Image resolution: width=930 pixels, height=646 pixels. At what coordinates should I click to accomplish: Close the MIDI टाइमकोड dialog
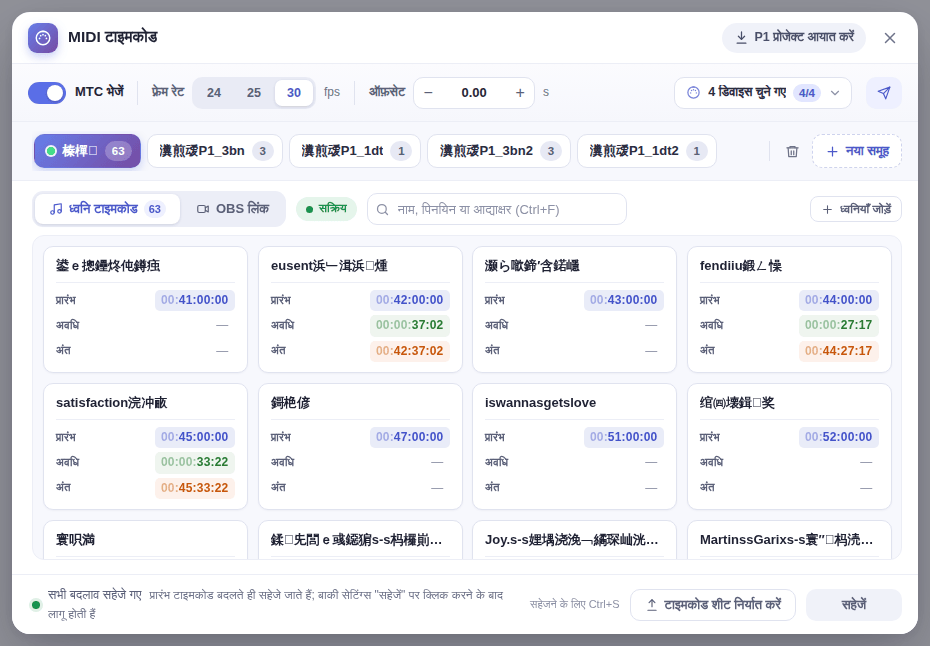(890, 38)
